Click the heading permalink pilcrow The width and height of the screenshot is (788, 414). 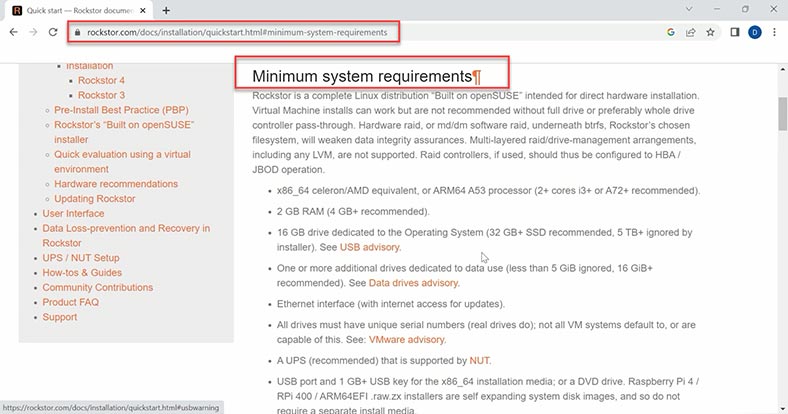click(x=476, y=77)
